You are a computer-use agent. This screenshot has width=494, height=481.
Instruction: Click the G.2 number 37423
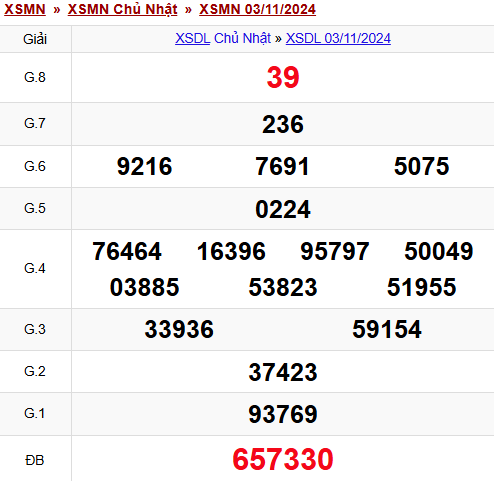coord(283,372)
